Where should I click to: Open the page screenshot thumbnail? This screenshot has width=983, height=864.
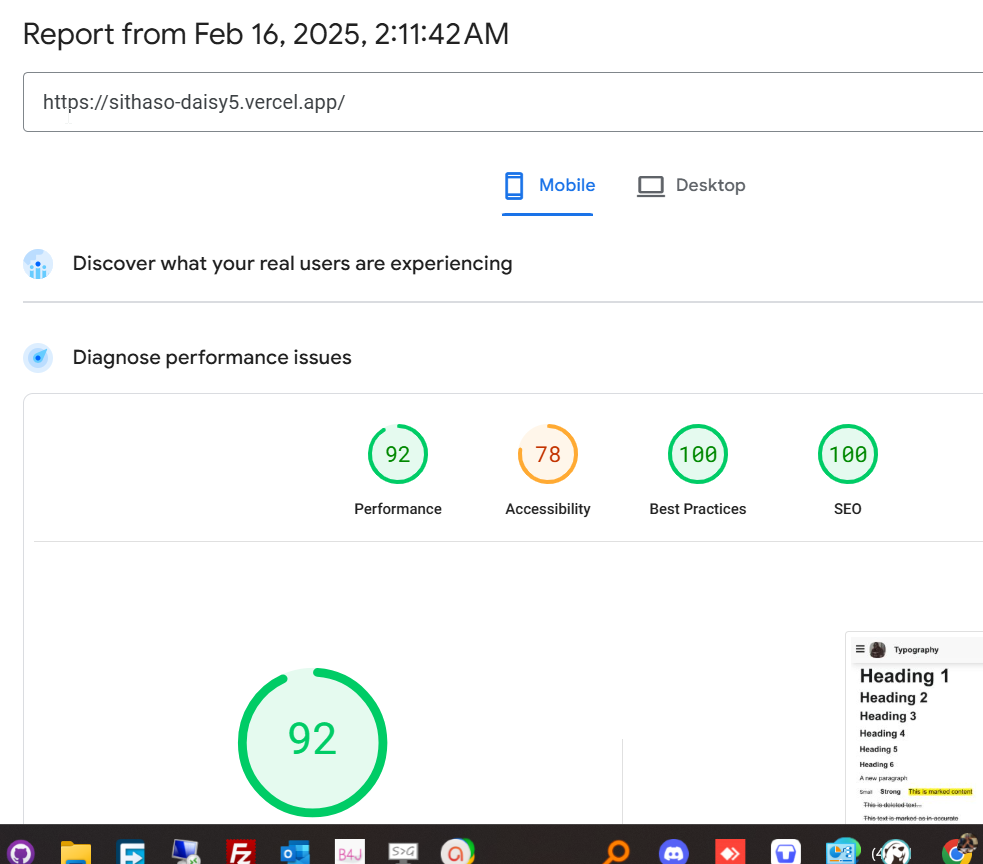(x=914, y=728)
